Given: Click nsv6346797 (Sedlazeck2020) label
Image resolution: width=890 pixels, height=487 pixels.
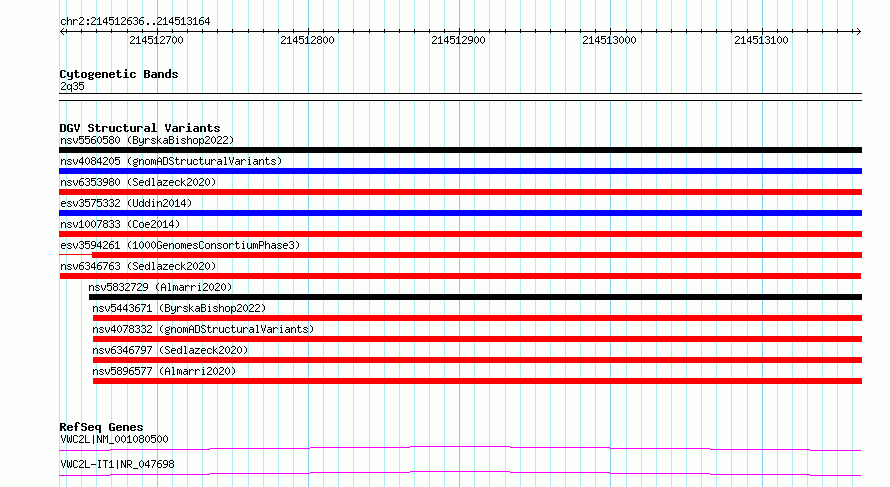Looking at the screenshot, I should point(170,350).
